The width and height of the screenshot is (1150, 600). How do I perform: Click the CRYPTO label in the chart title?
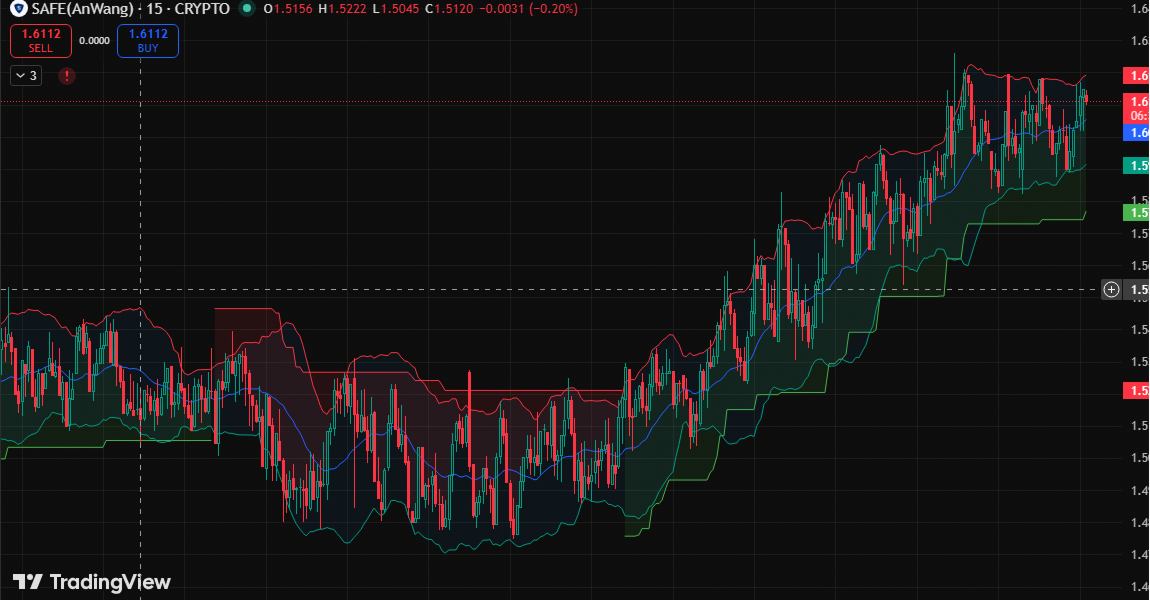[x=201, y=9]
